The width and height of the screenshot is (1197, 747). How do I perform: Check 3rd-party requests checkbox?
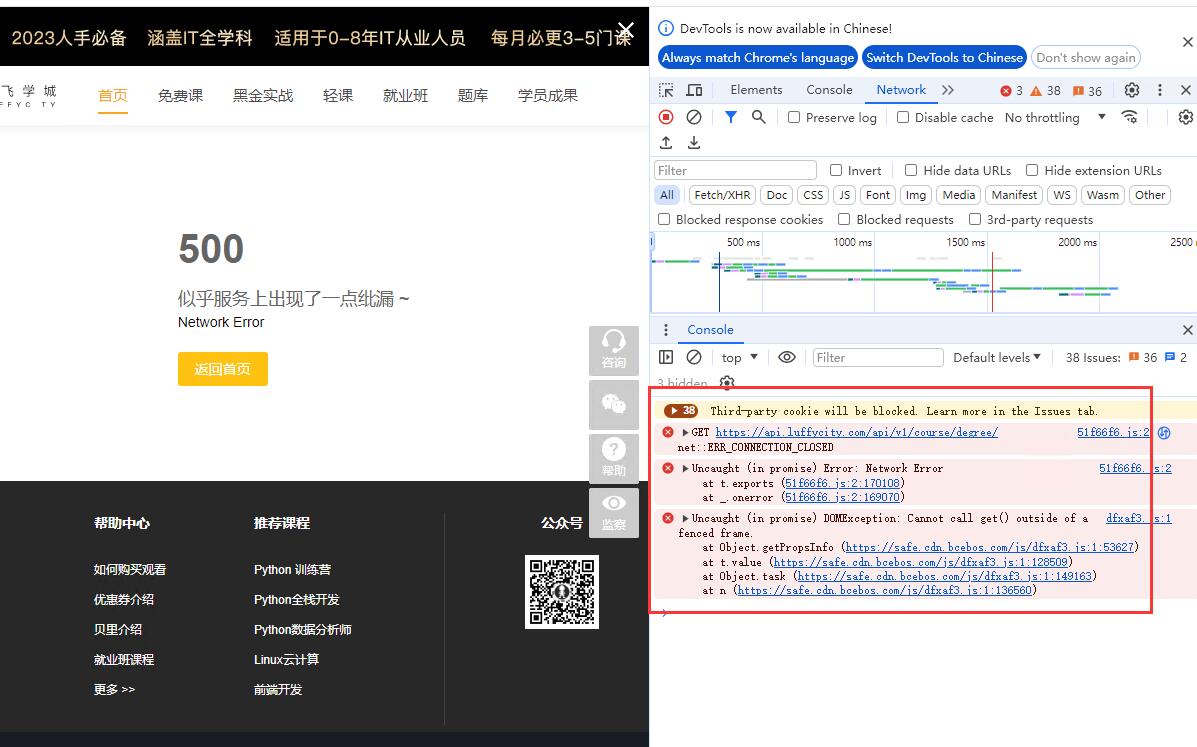[x=975, y=219]
